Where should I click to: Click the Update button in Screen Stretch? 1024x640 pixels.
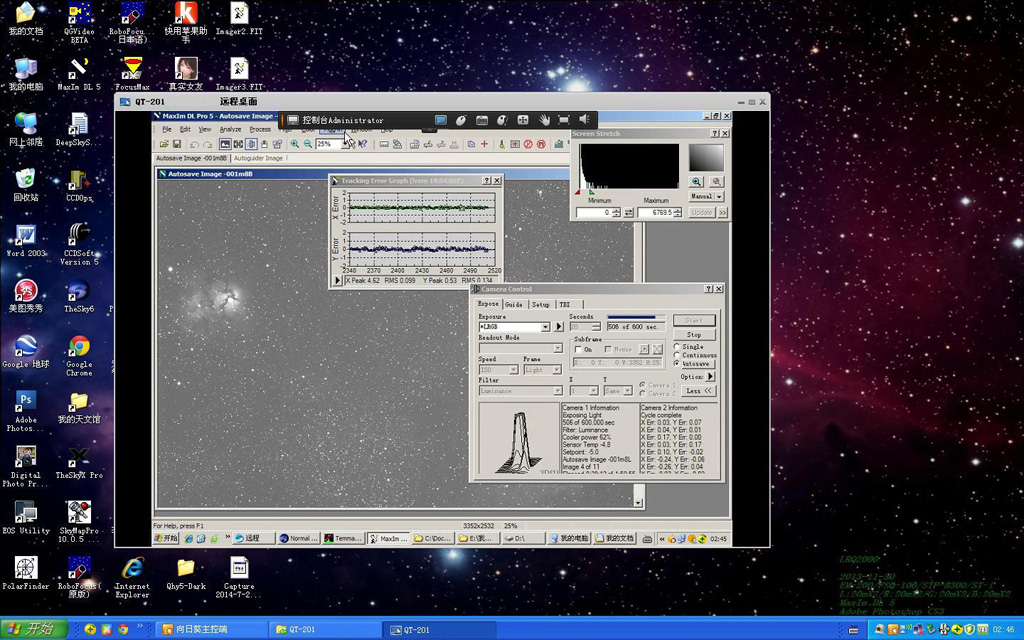701,213
